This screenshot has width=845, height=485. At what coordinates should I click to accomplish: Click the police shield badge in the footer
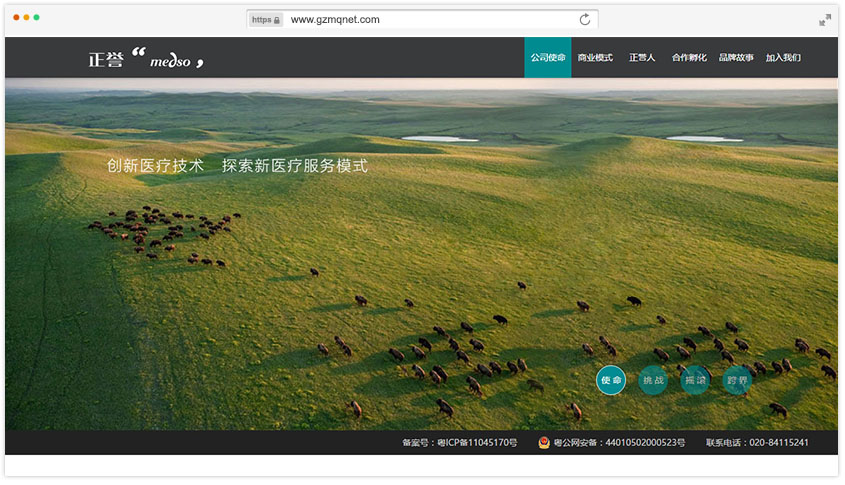tap(544, 442)
